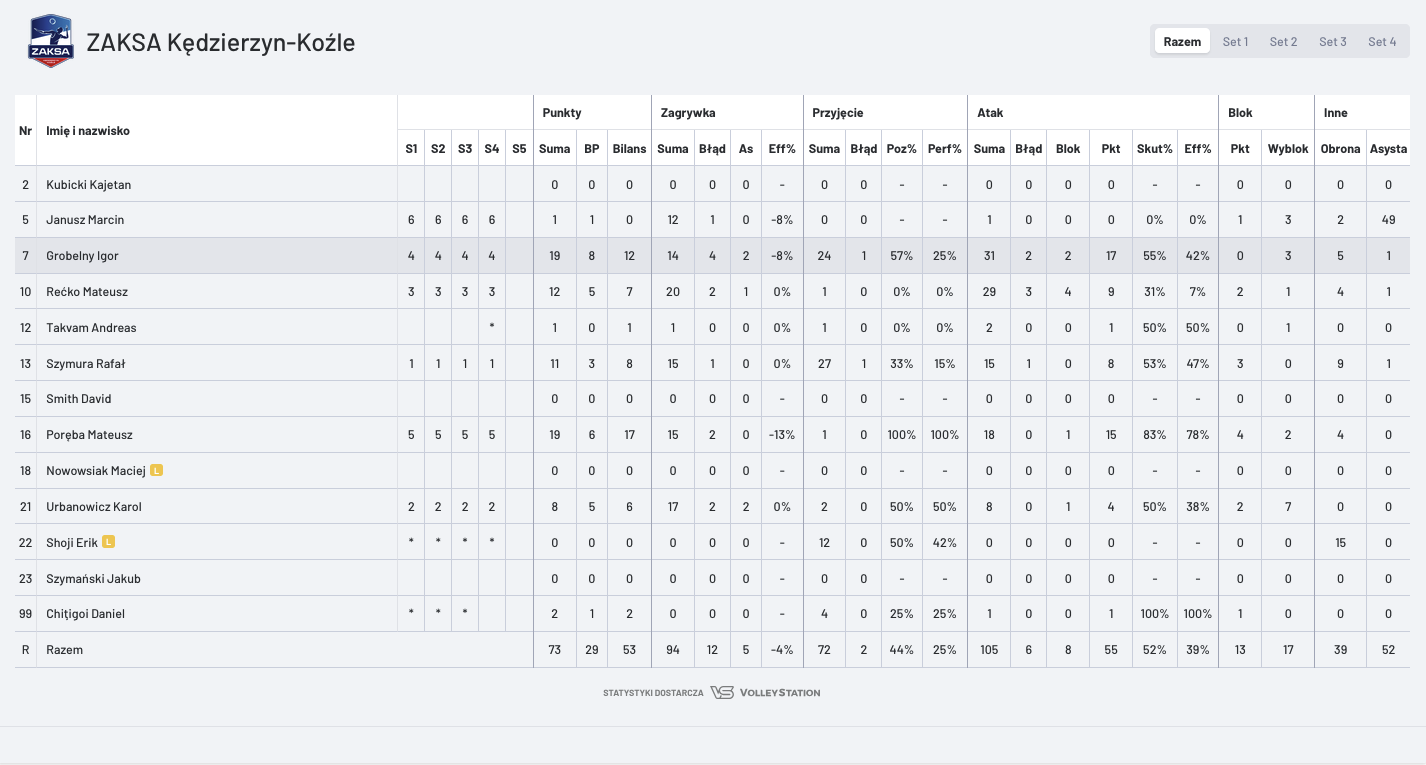Click the libero badge next to Nowowsiak Maciej
Screen dimensions: 1426x765
[157, 470]
